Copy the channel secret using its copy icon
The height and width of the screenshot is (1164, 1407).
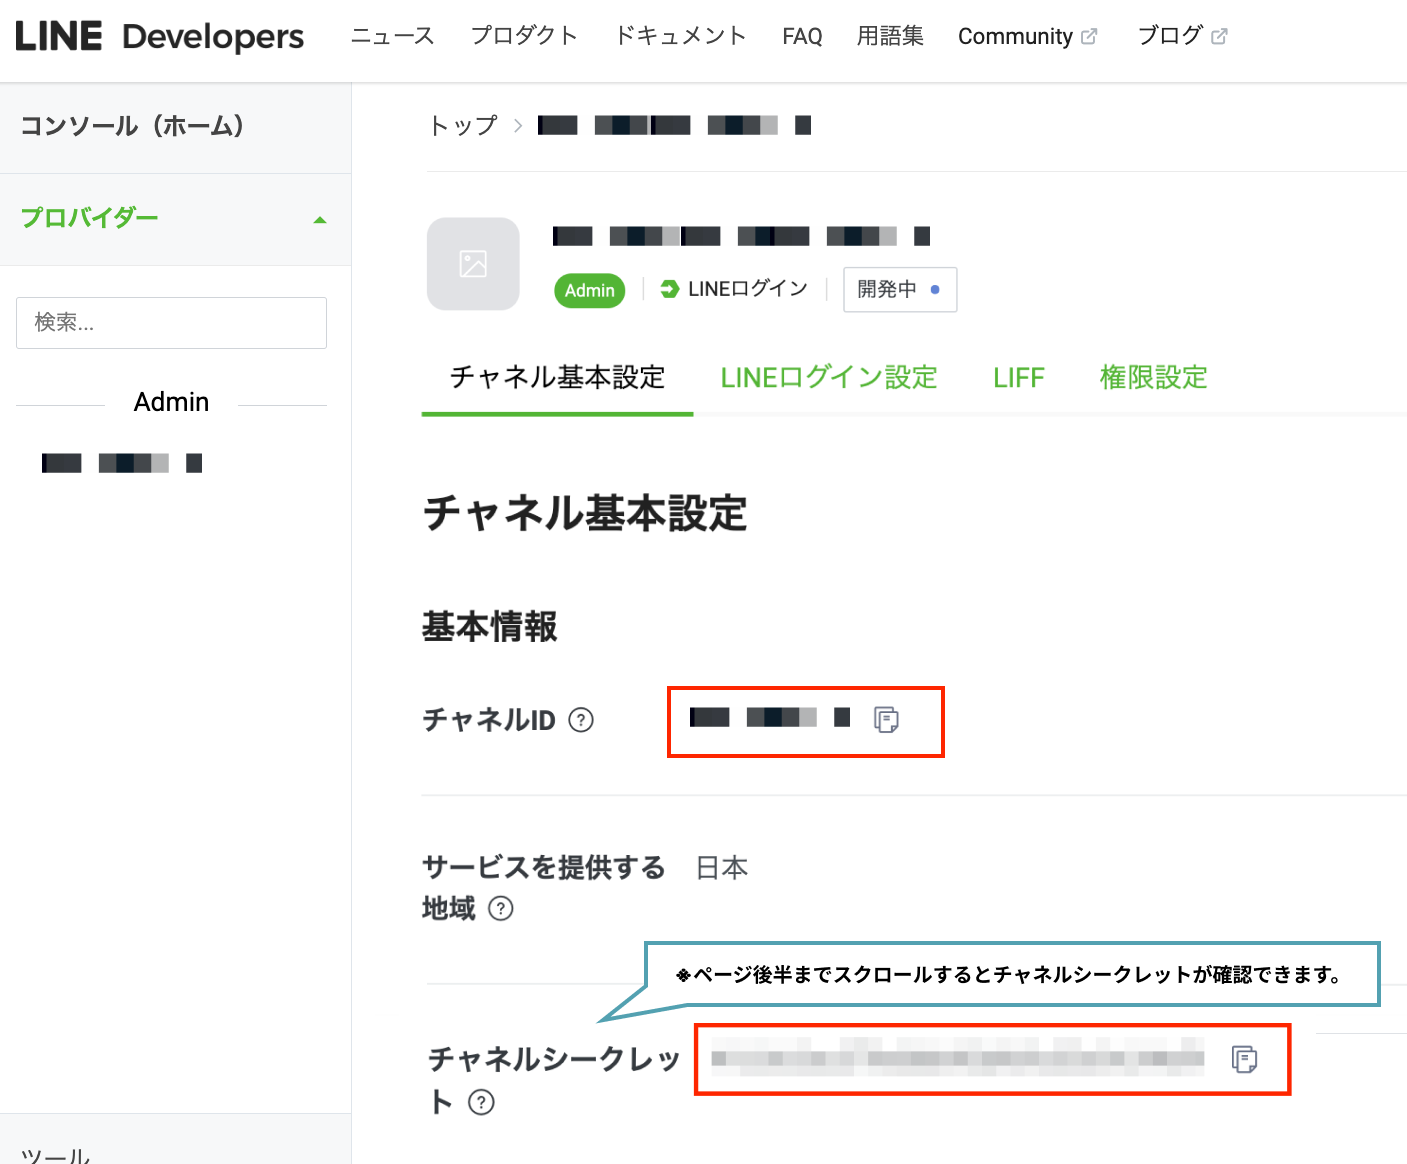(1244, 1059)
